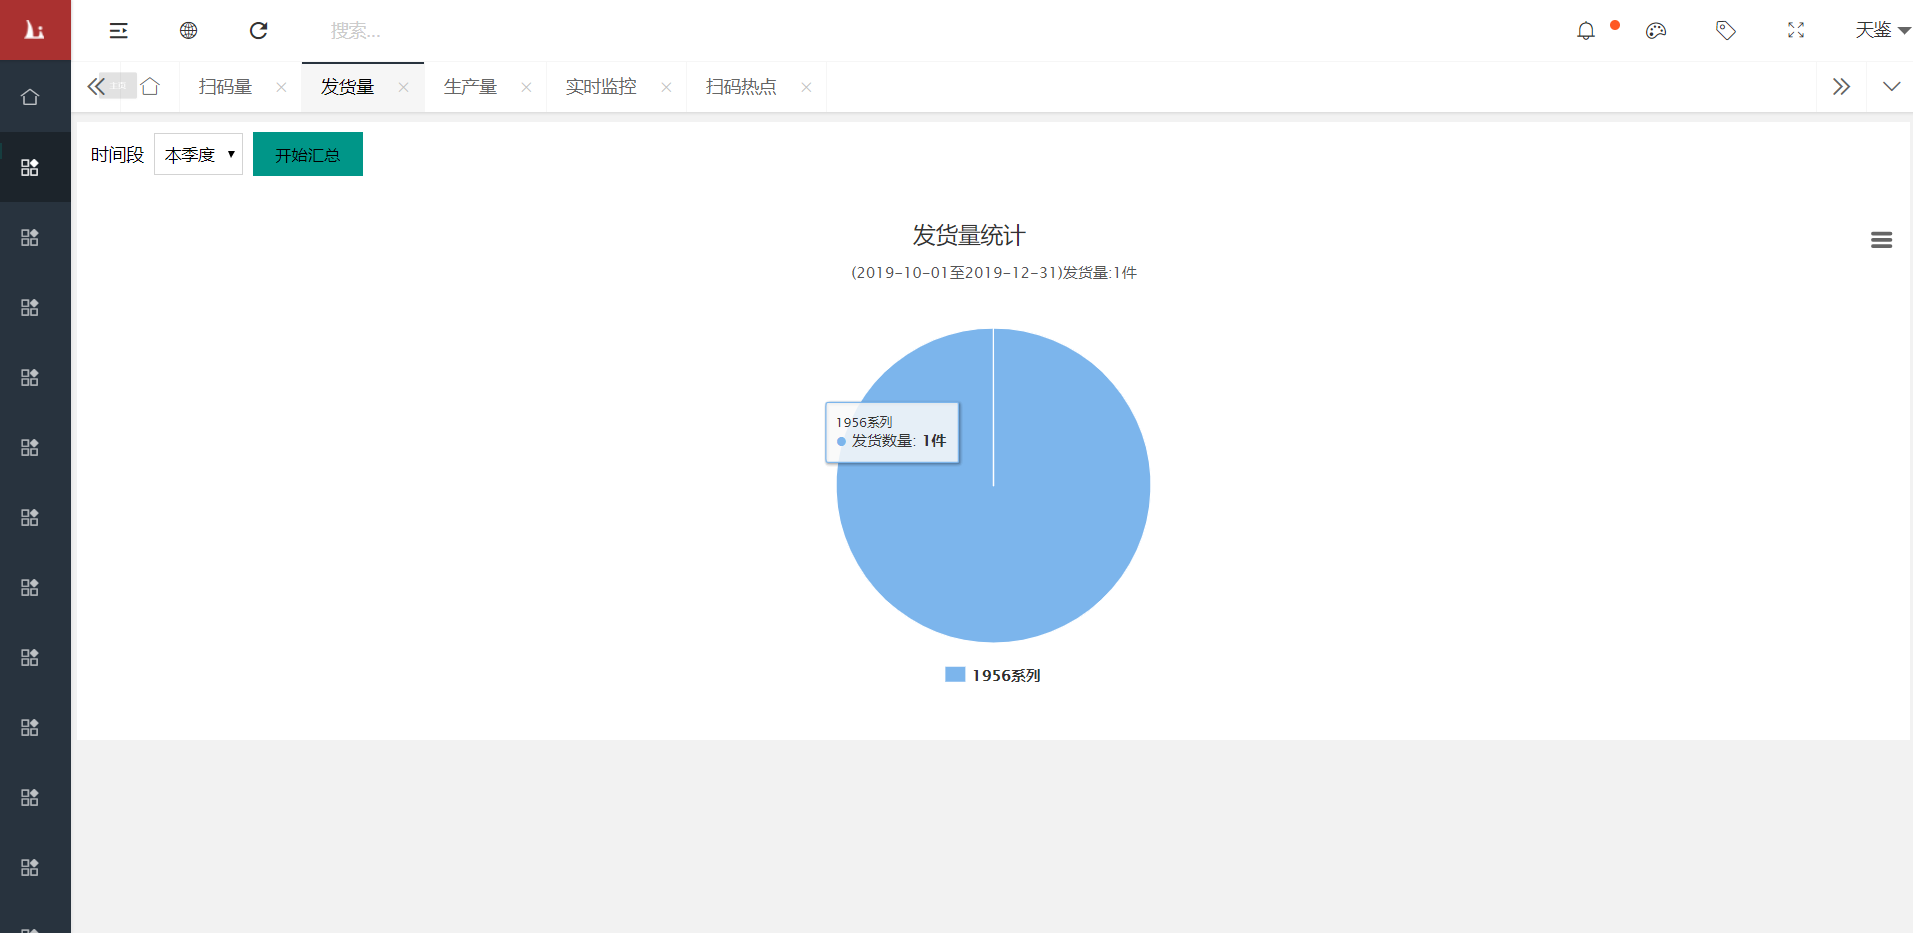1913x933 pixels.
Task: Toggle the 1956系列 legend item
Action: [x=993, y=676]
